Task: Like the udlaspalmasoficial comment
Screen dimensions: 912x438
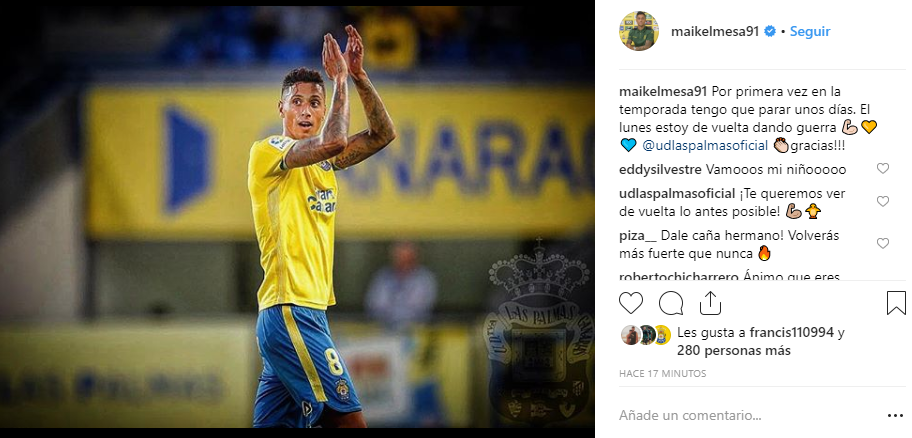Action: 882,201
